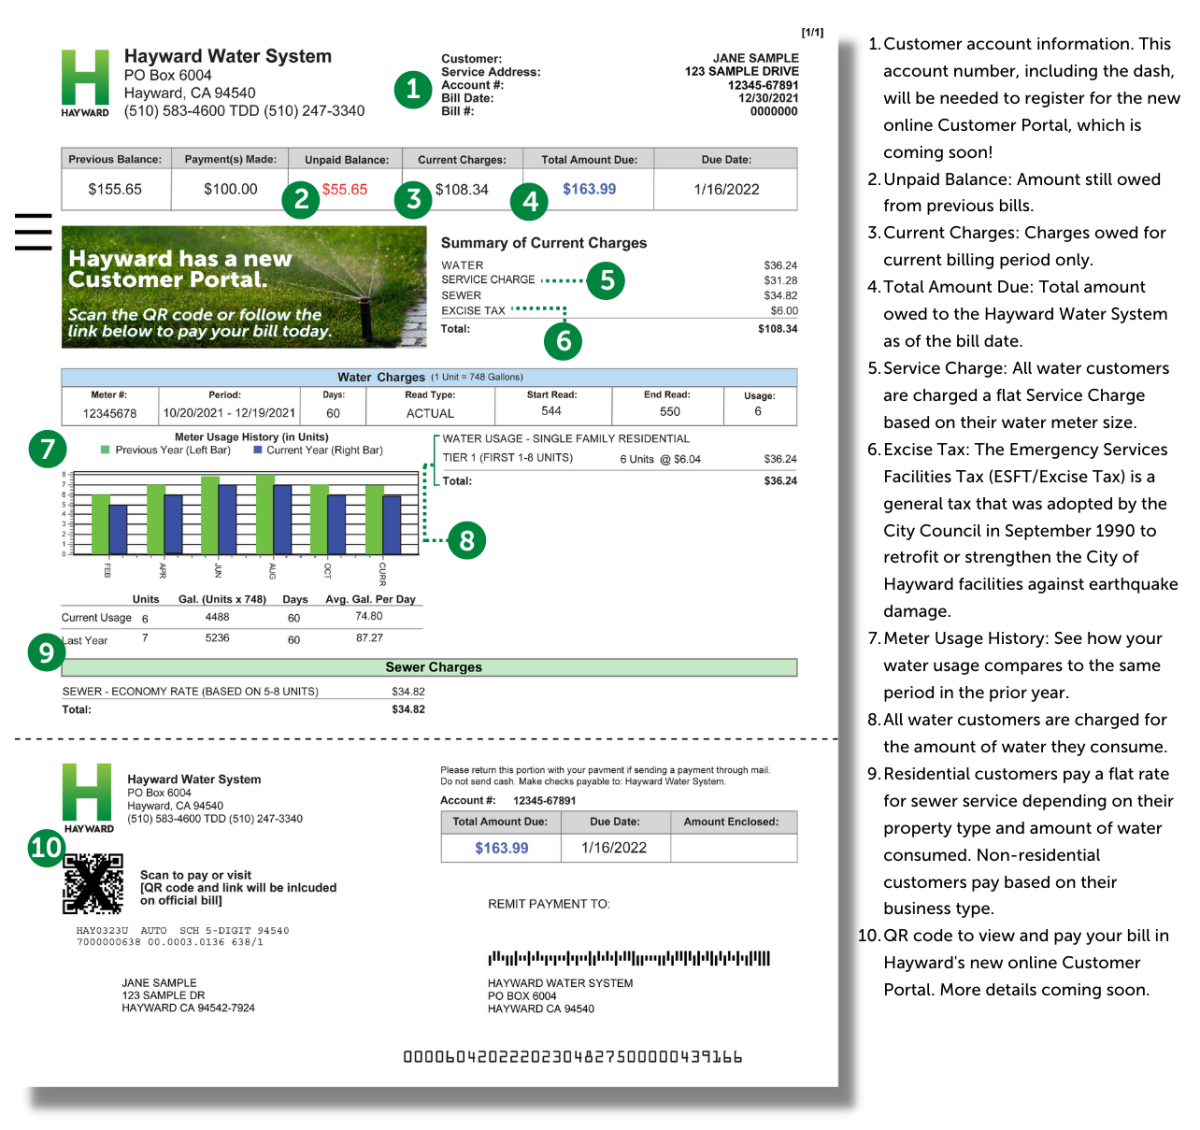The height and width of the screenshot is (1130, 1200).
Task: Click marker 5 beside Service Charge line
Action: coord(606,281)
